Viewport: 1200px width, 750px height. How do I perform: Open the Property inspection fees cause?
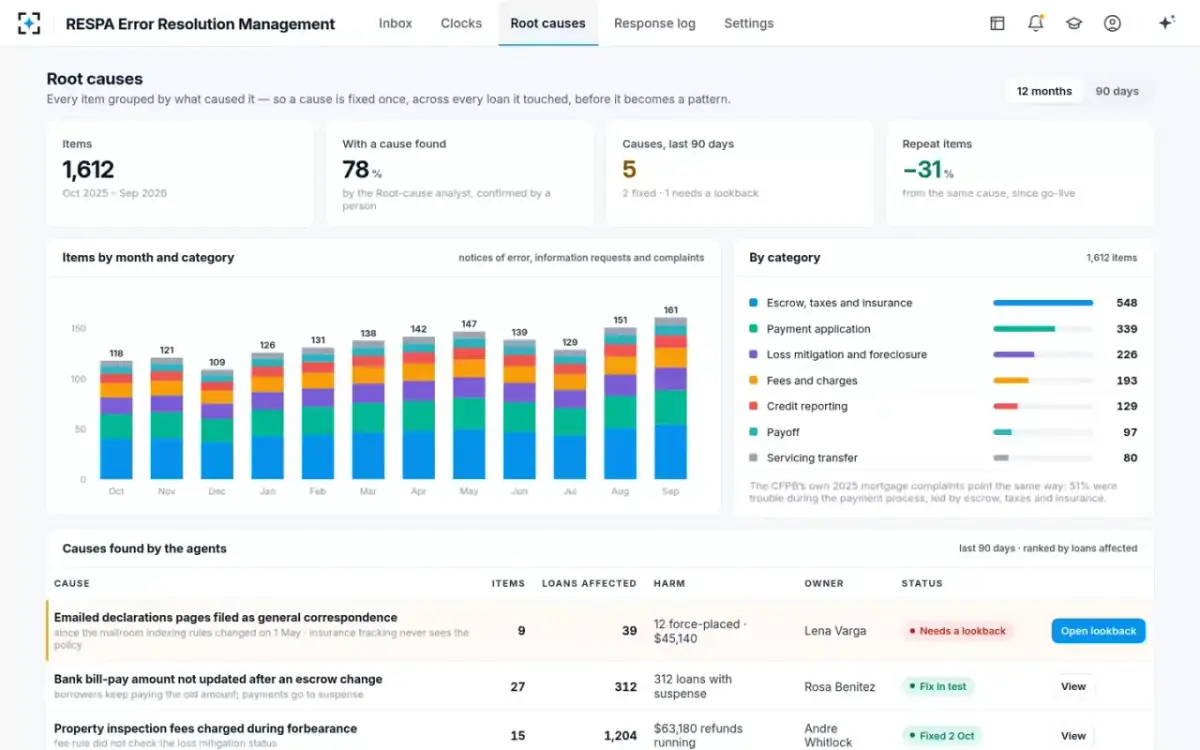[x=205, y=729]
